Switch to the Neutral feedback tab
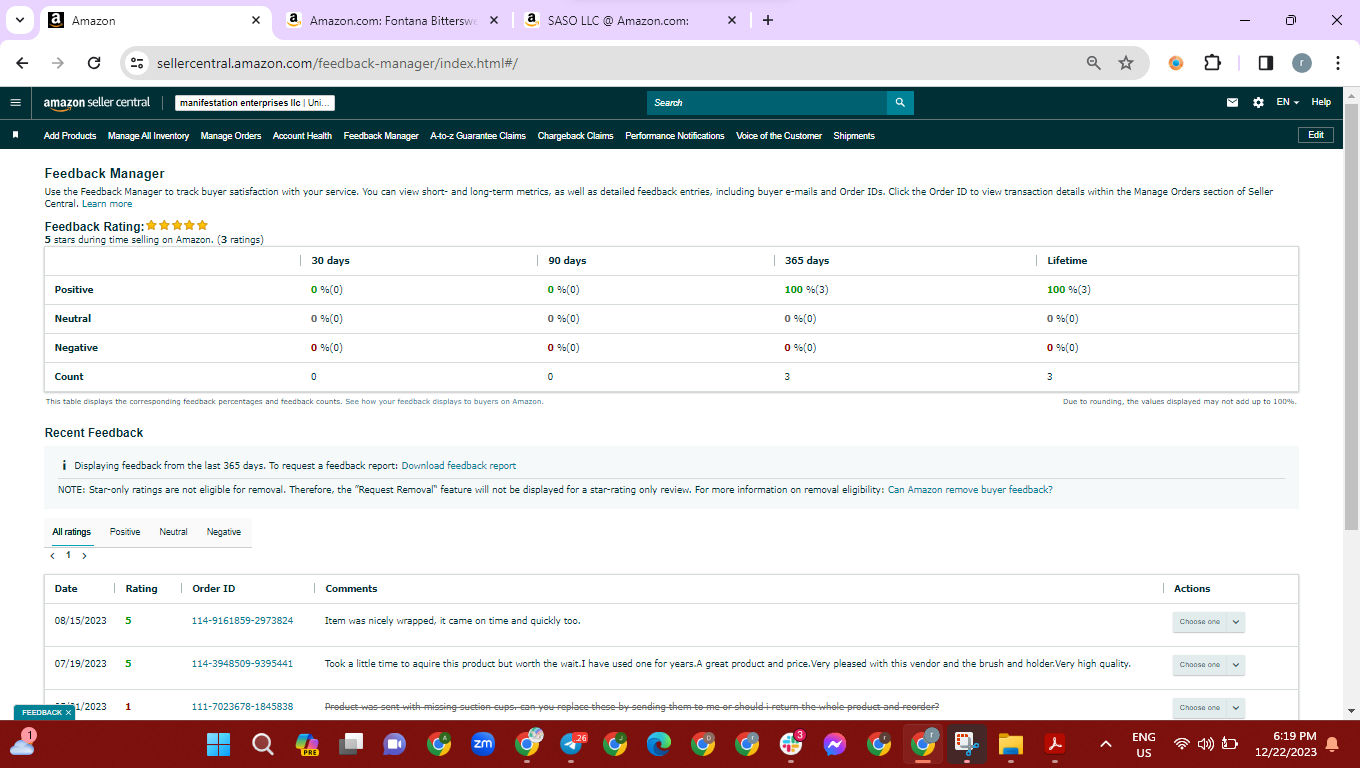 tap(173, 532)
